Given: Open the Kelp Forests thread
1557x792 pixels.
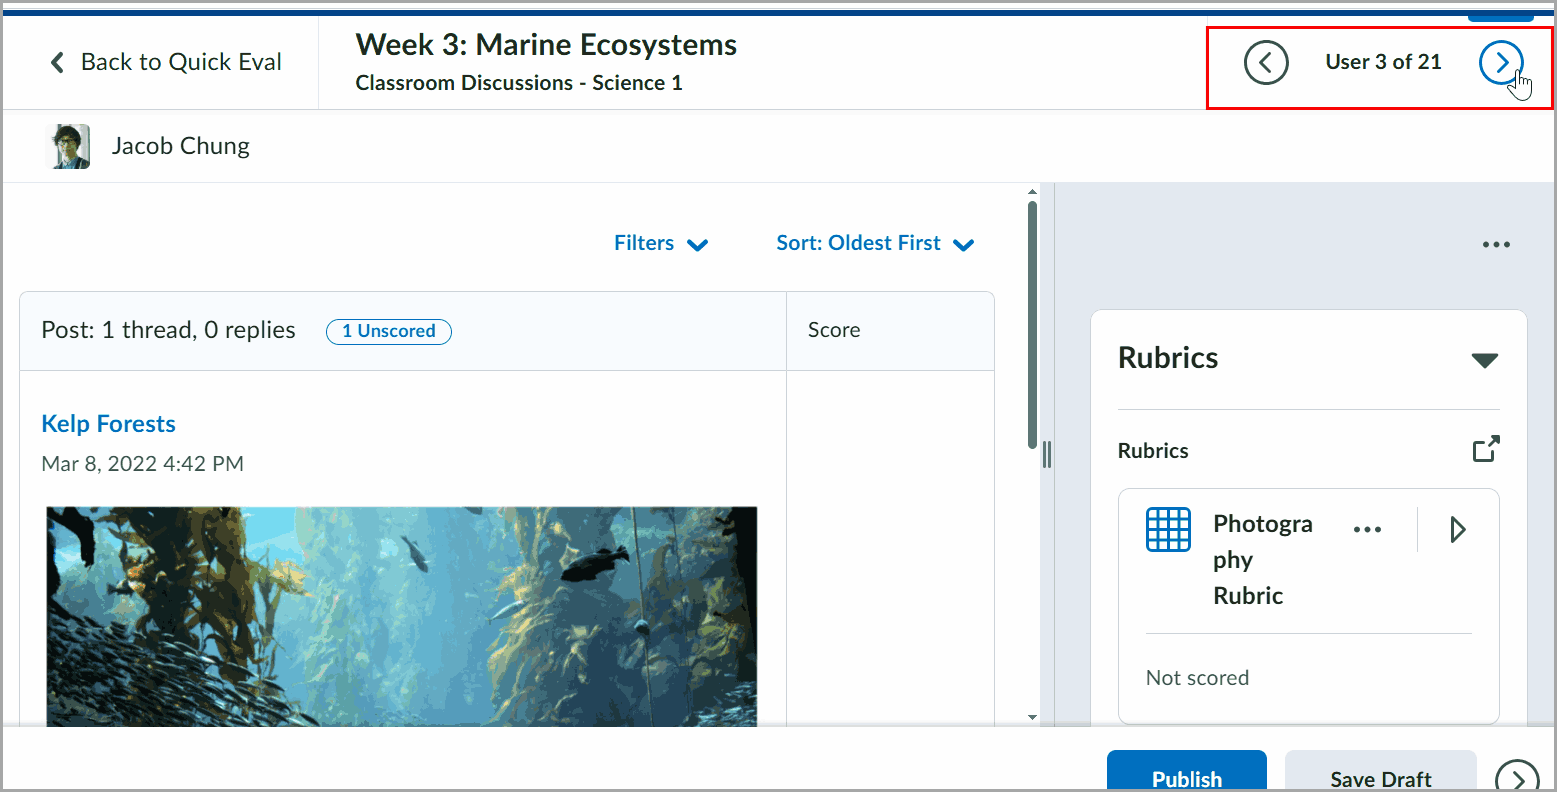Looking at the screenshot, I should [x=108, y=424].
